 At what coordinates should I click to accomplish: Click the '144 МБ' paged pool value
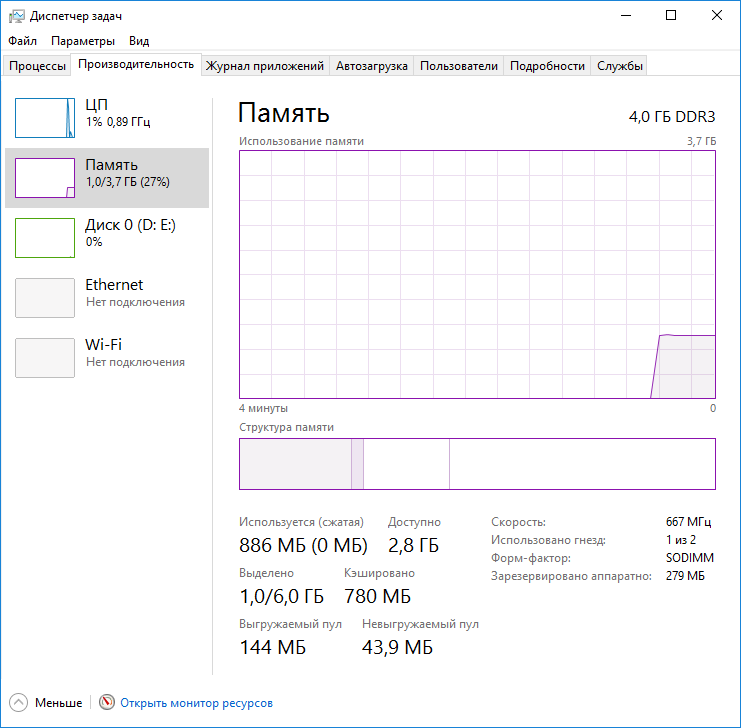click(x=273, y=647)
